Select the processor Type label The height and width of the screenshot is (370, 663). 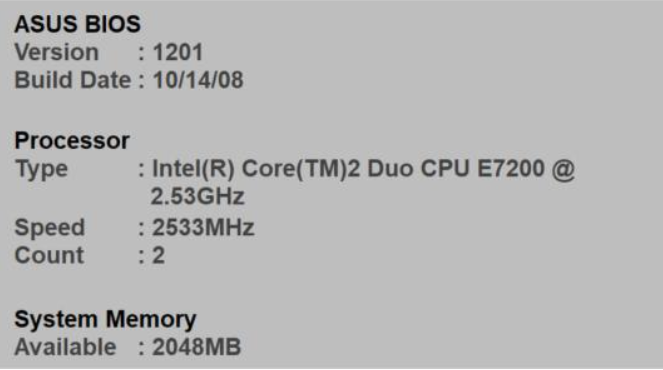41,170
